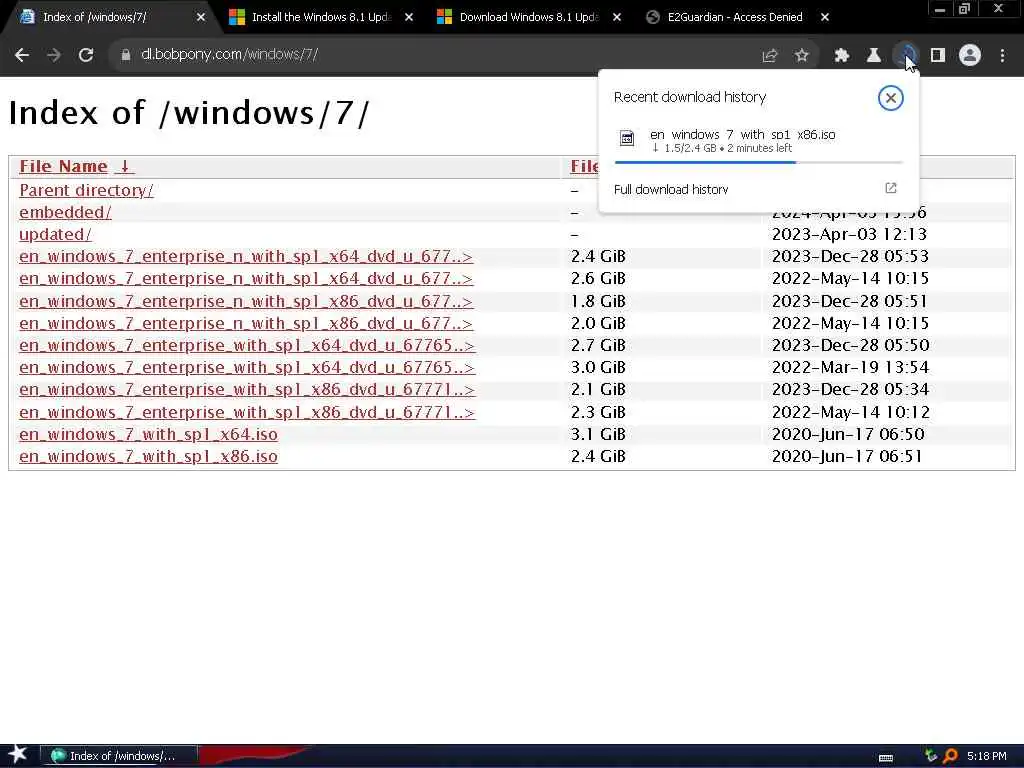Click the 5:18 PM clock

click(x=987, y=756)
